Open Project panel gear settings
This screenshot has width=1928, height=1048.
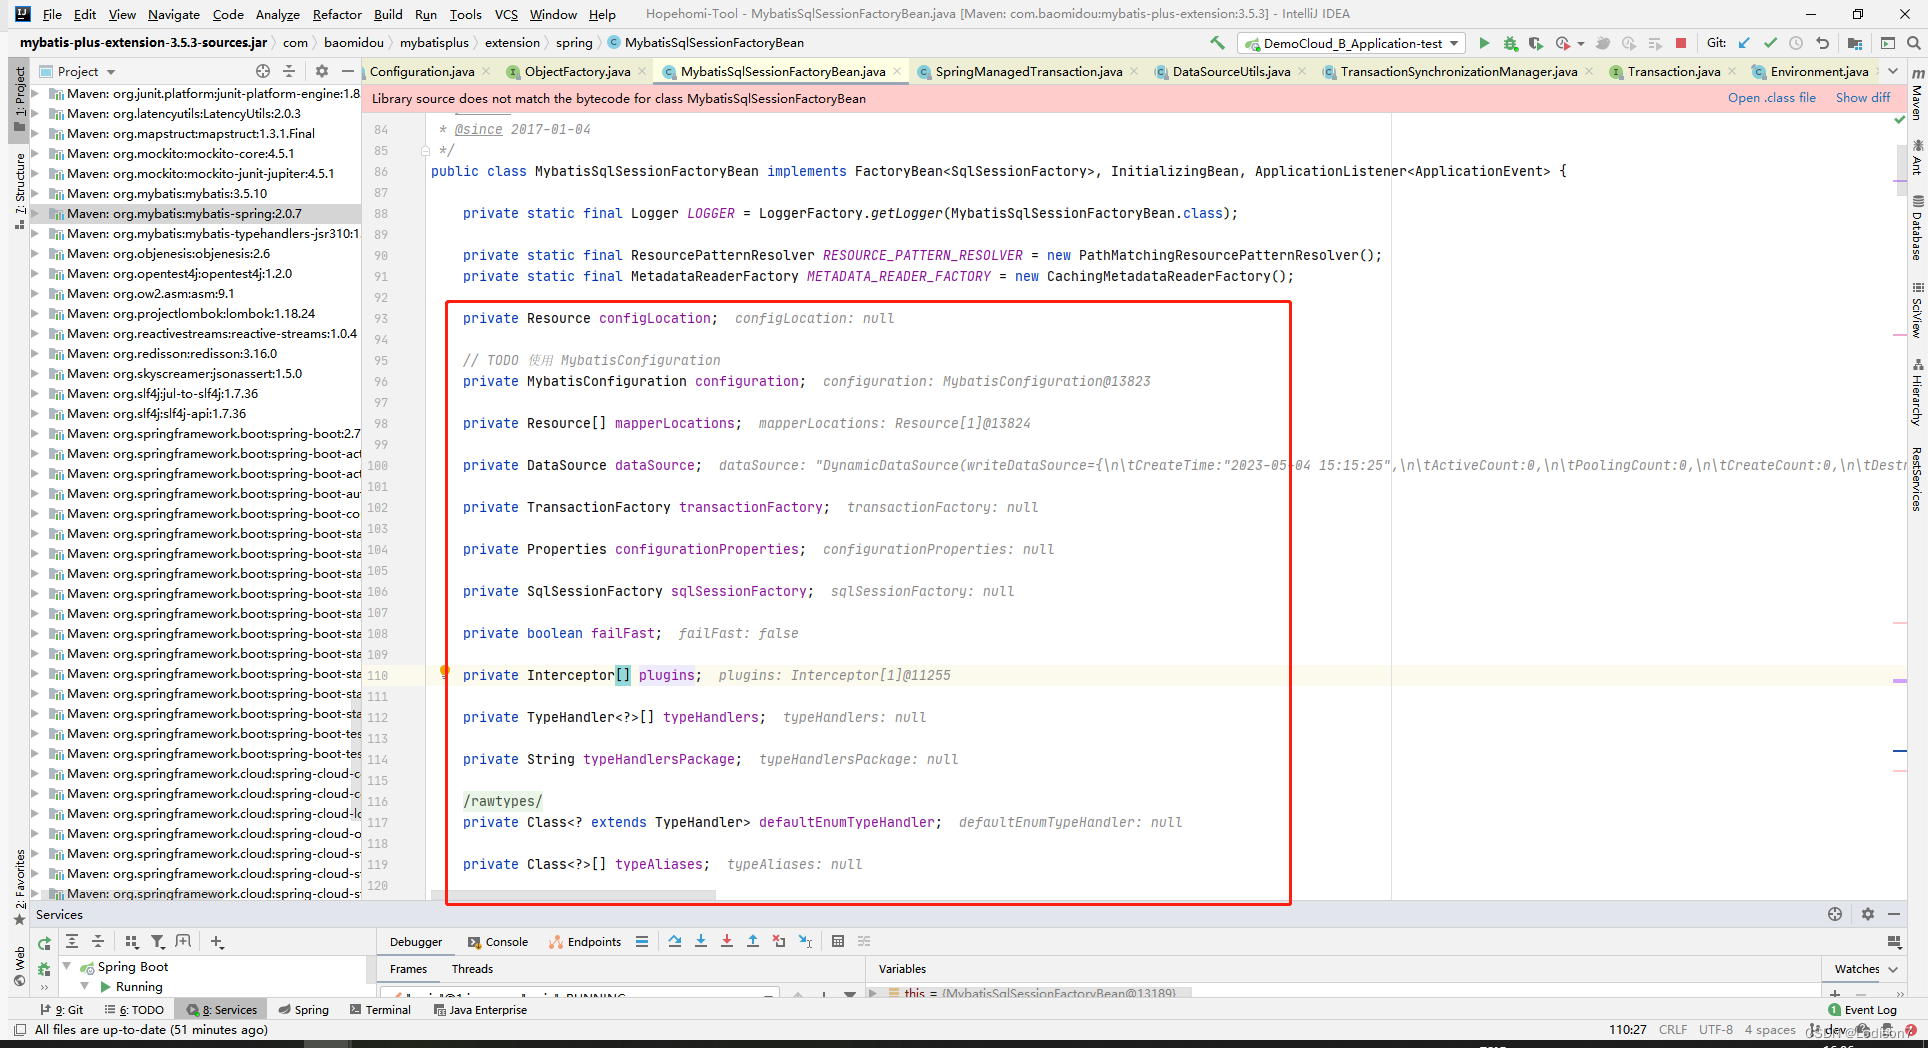[321, 71]
